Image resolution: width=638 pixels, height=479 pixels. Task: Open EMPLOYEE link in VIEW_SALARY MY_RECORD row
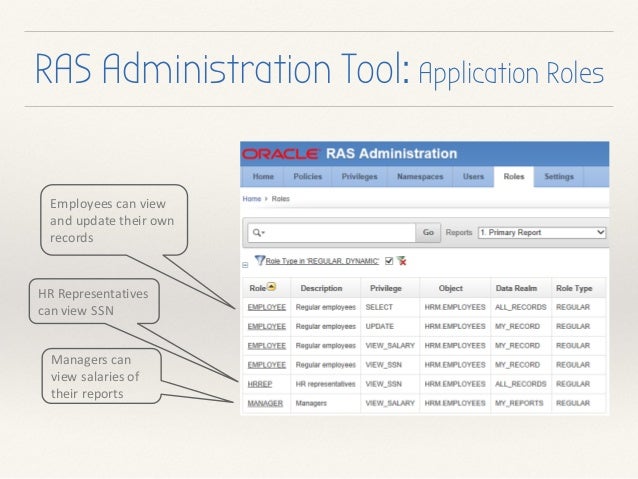click(267, 346)
